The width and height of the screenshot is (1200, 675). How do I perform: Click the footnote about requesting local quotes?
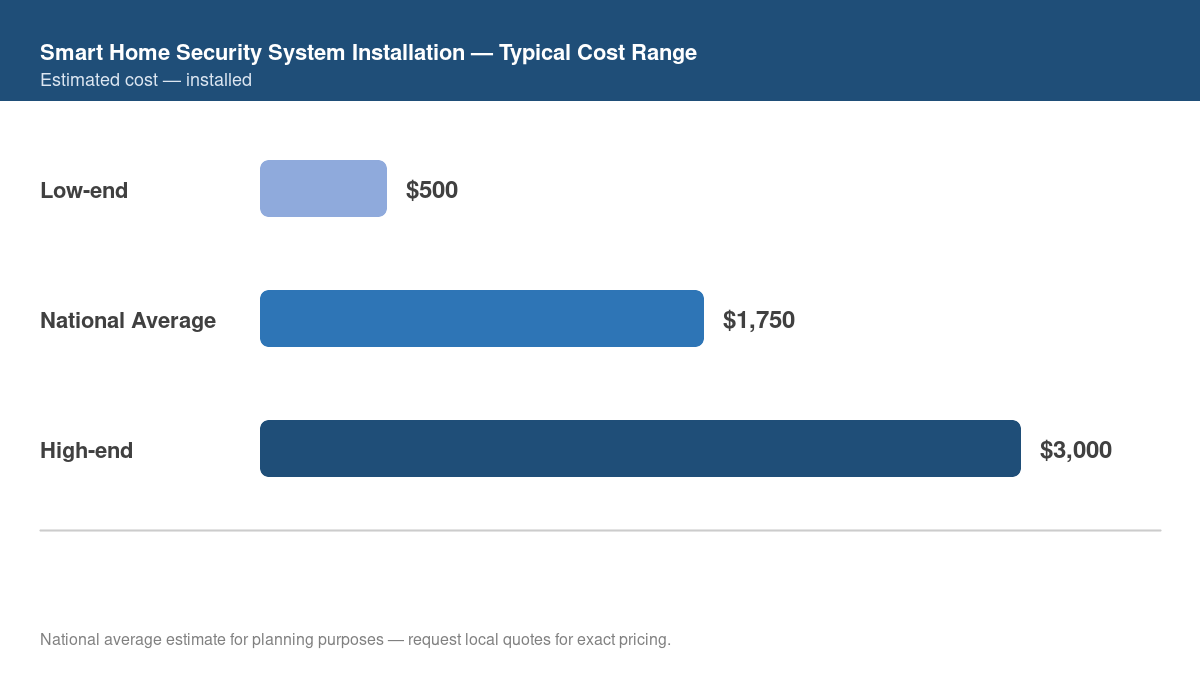(x=355, y=639)
